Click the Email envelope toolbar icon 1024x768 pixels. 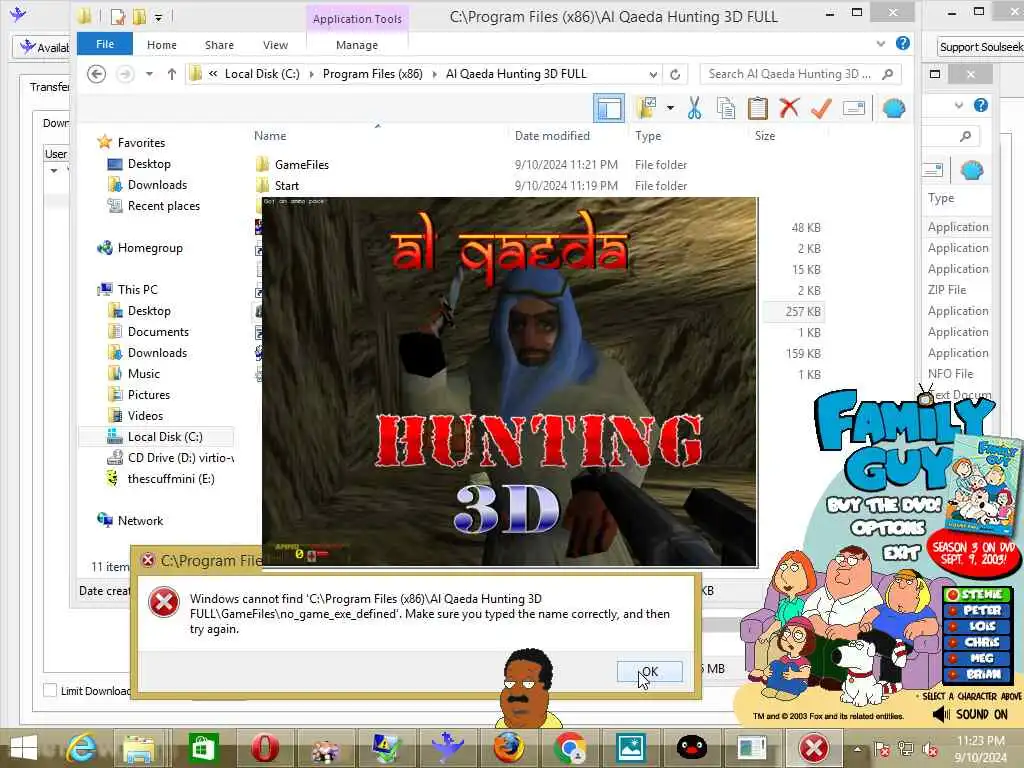point(854,108)
